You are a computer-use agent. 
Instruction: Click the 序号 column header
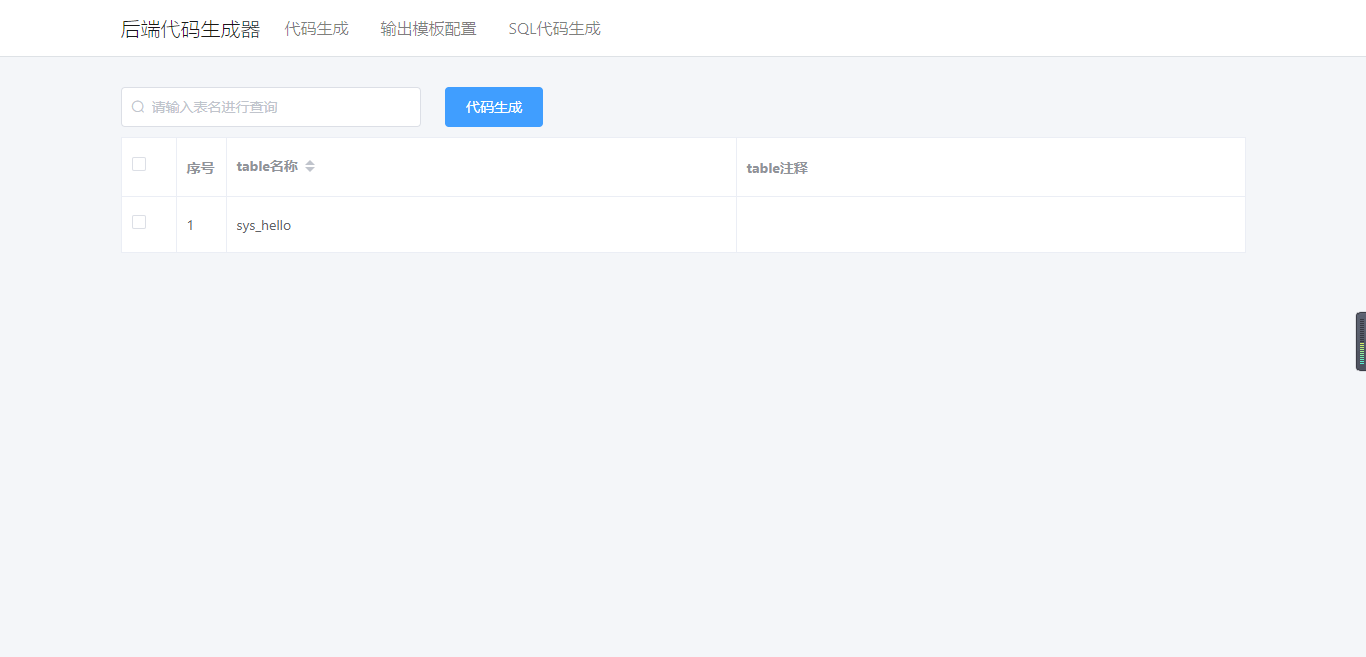tap(200, 168)
